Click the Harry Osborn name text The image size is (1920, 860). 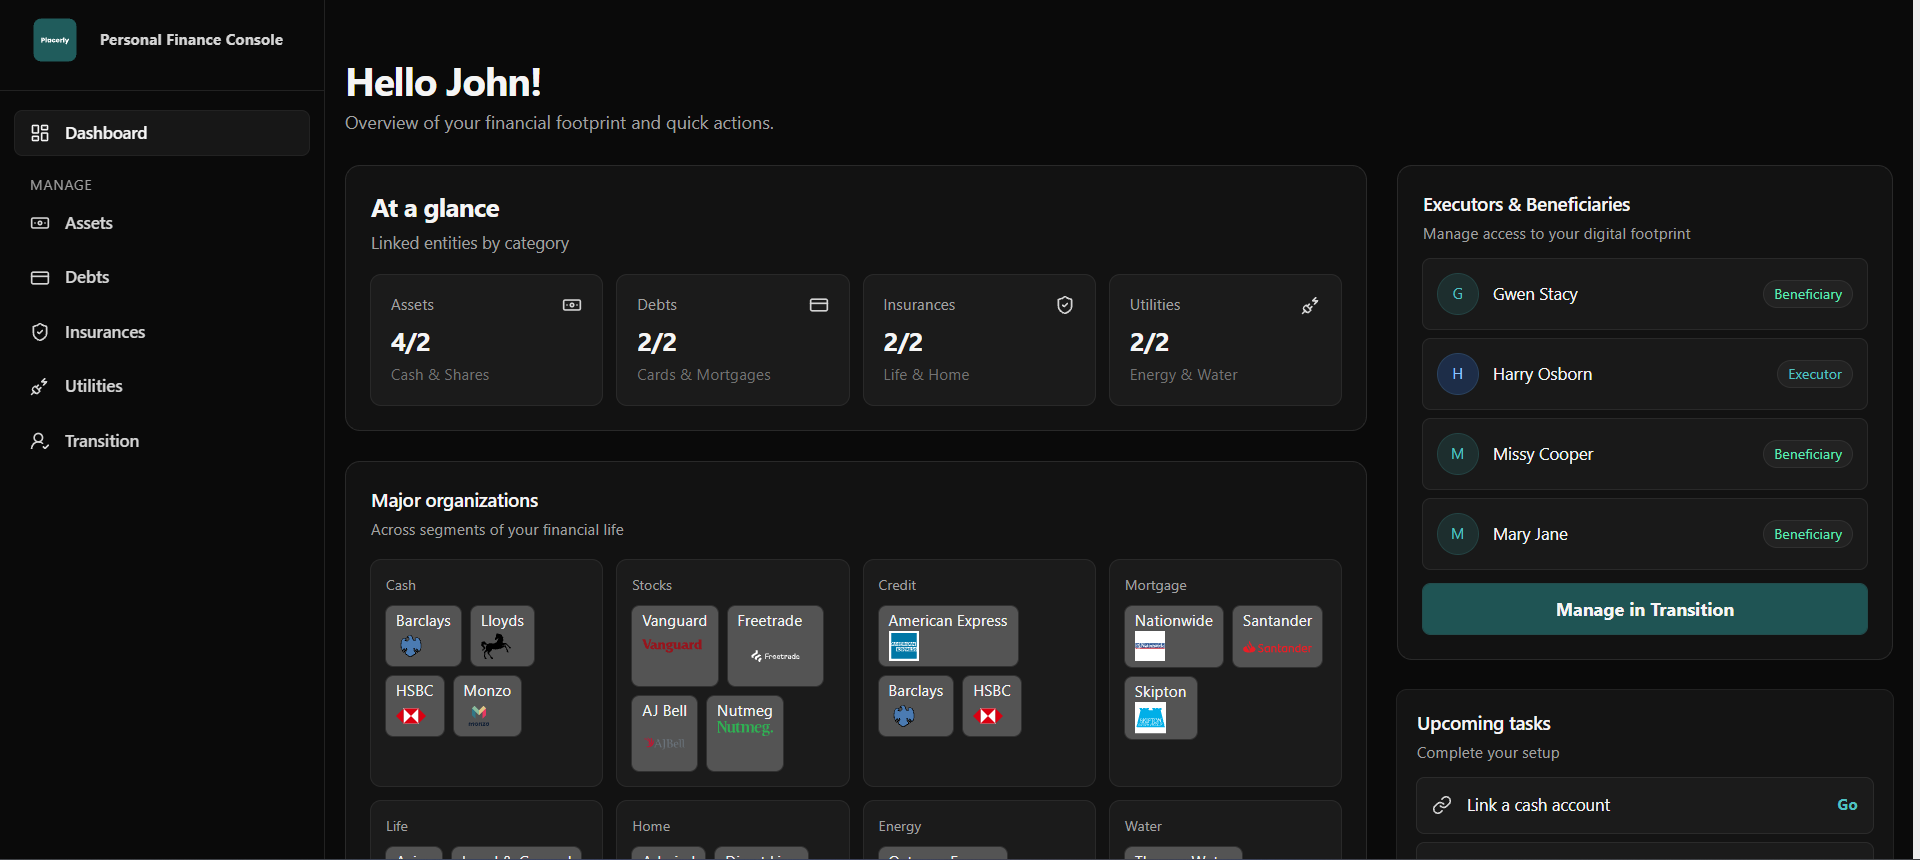1542,374
